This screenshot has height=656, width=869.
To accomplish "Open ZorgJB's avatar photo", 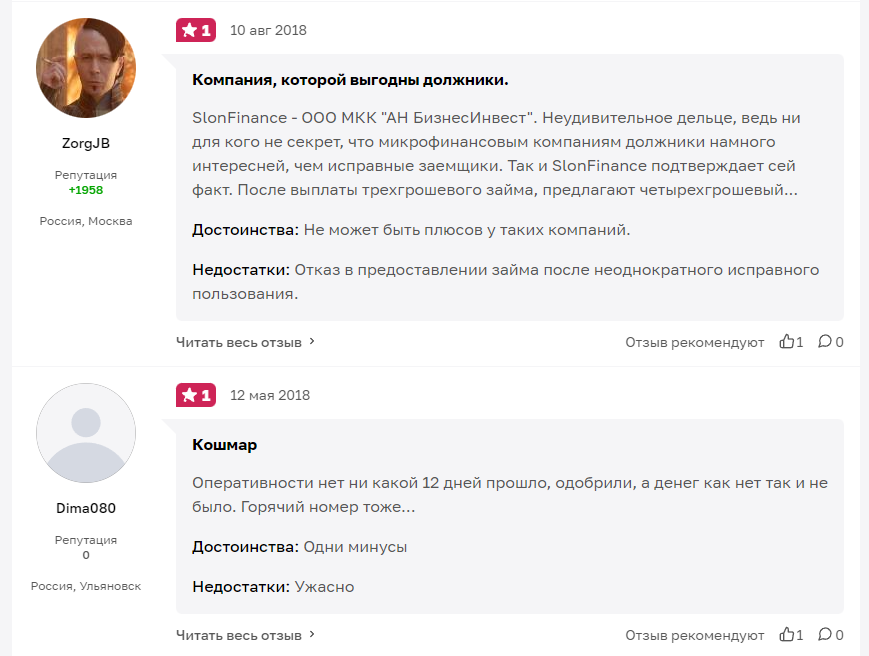I will click(86, 69).
